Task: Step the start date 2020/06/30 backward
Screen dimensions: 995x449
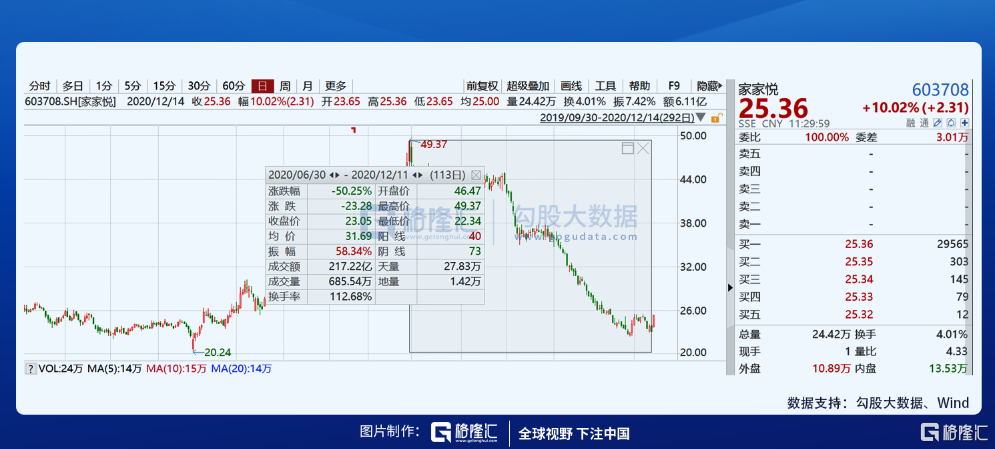Action: click(x=331, y=174)
